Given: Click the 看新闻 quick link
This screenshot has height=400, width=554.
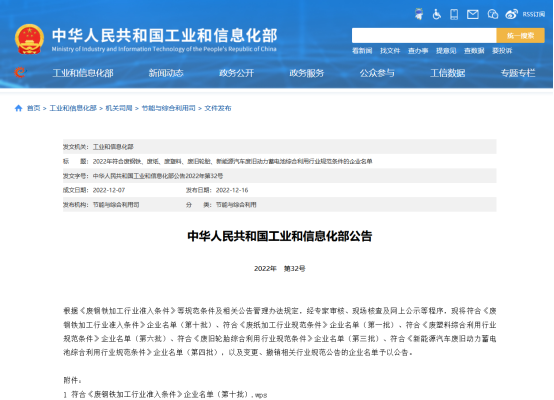Looking at the screenshot, I should (x=362, y=51).
